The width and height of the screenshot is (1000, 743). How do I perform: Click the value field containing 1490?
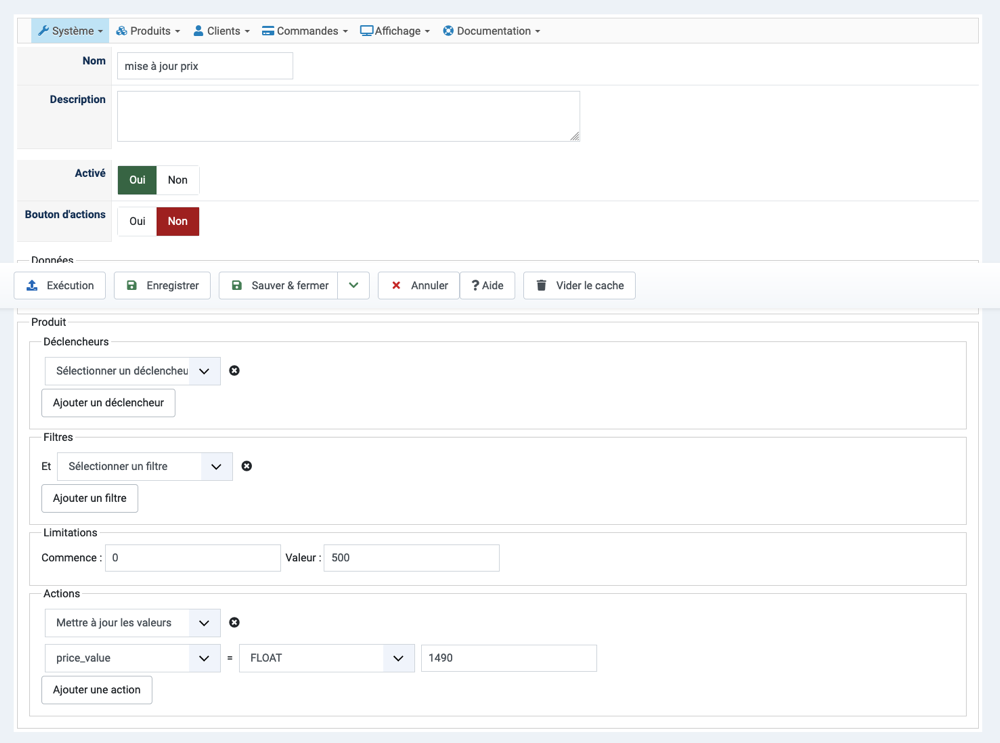(x=509, y=658)
